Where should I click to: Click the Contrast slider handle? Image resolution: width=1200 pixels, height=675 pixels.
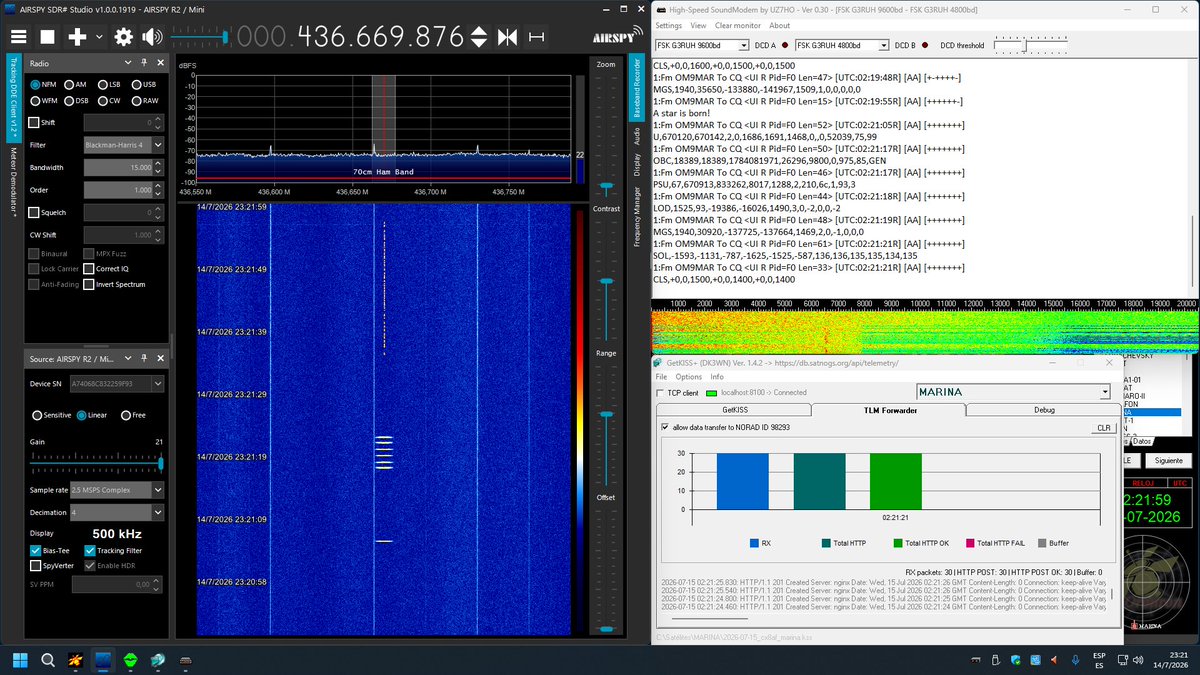point(605,283)
